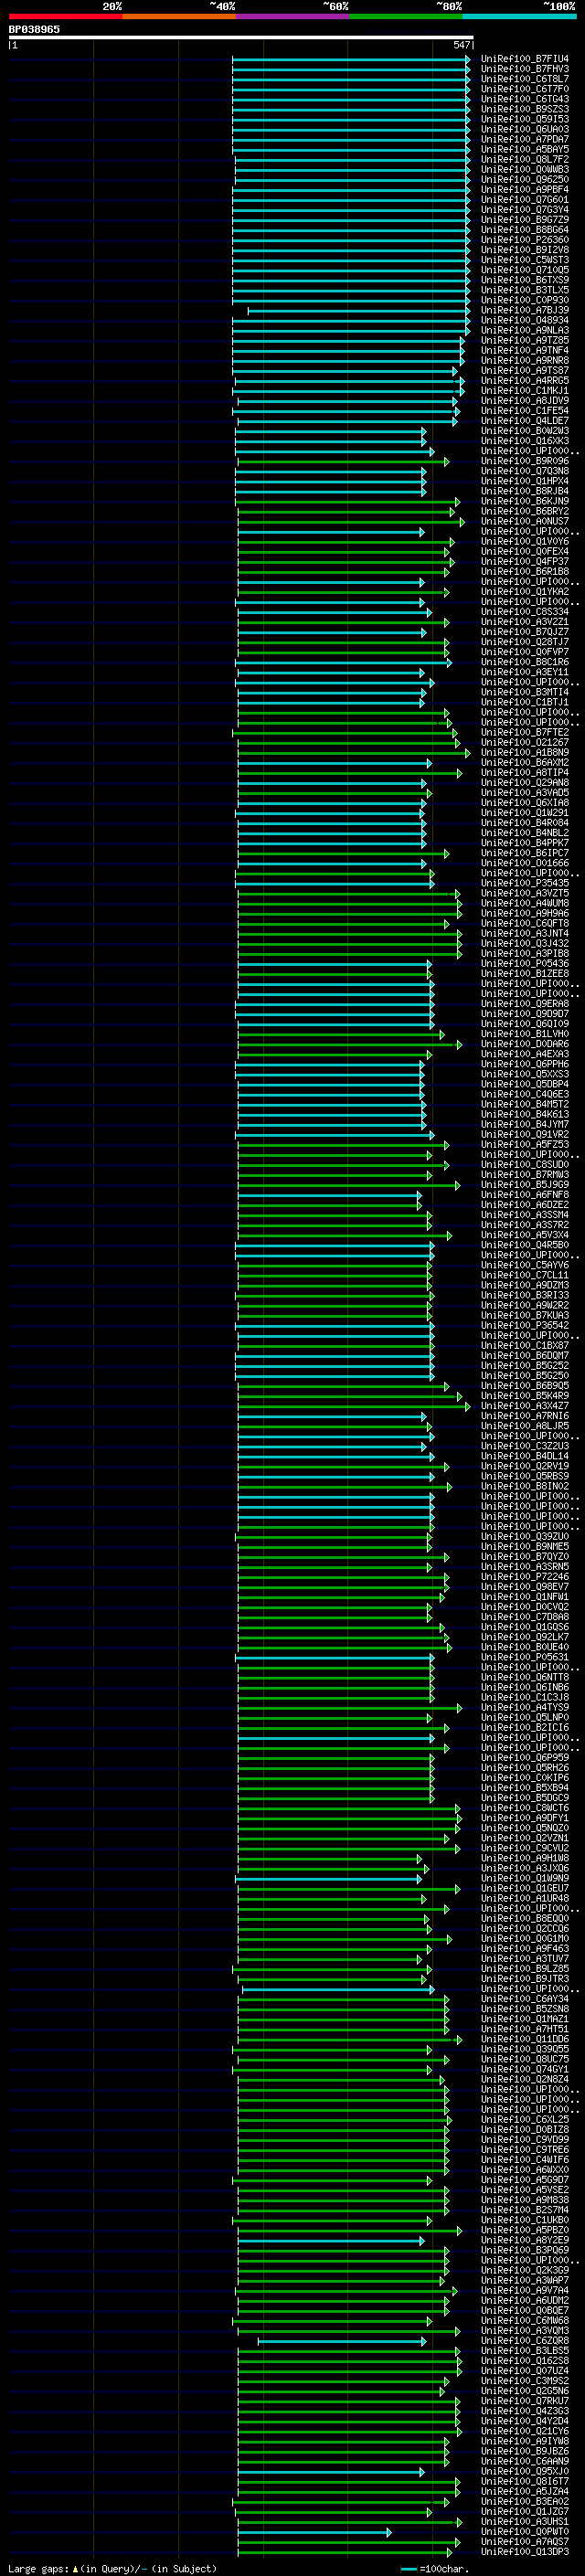The image size is (585, 2576).
Task: Select label UniRef100_Q4LDE7
Action: pyautogui.click(x=524, y=421)
